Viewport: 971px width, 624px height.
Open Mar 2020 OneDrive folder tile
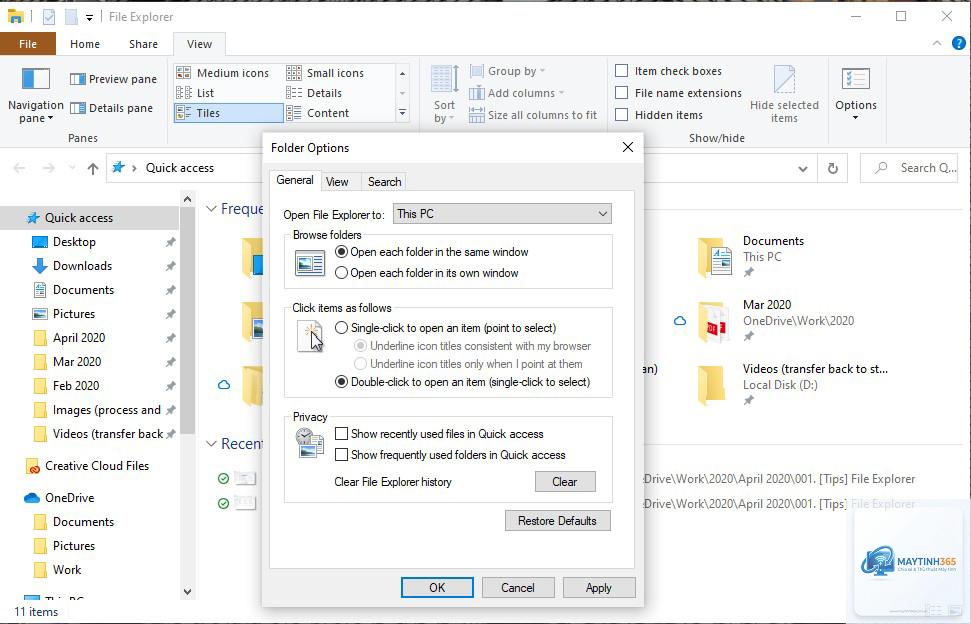[x=775, y=321]
